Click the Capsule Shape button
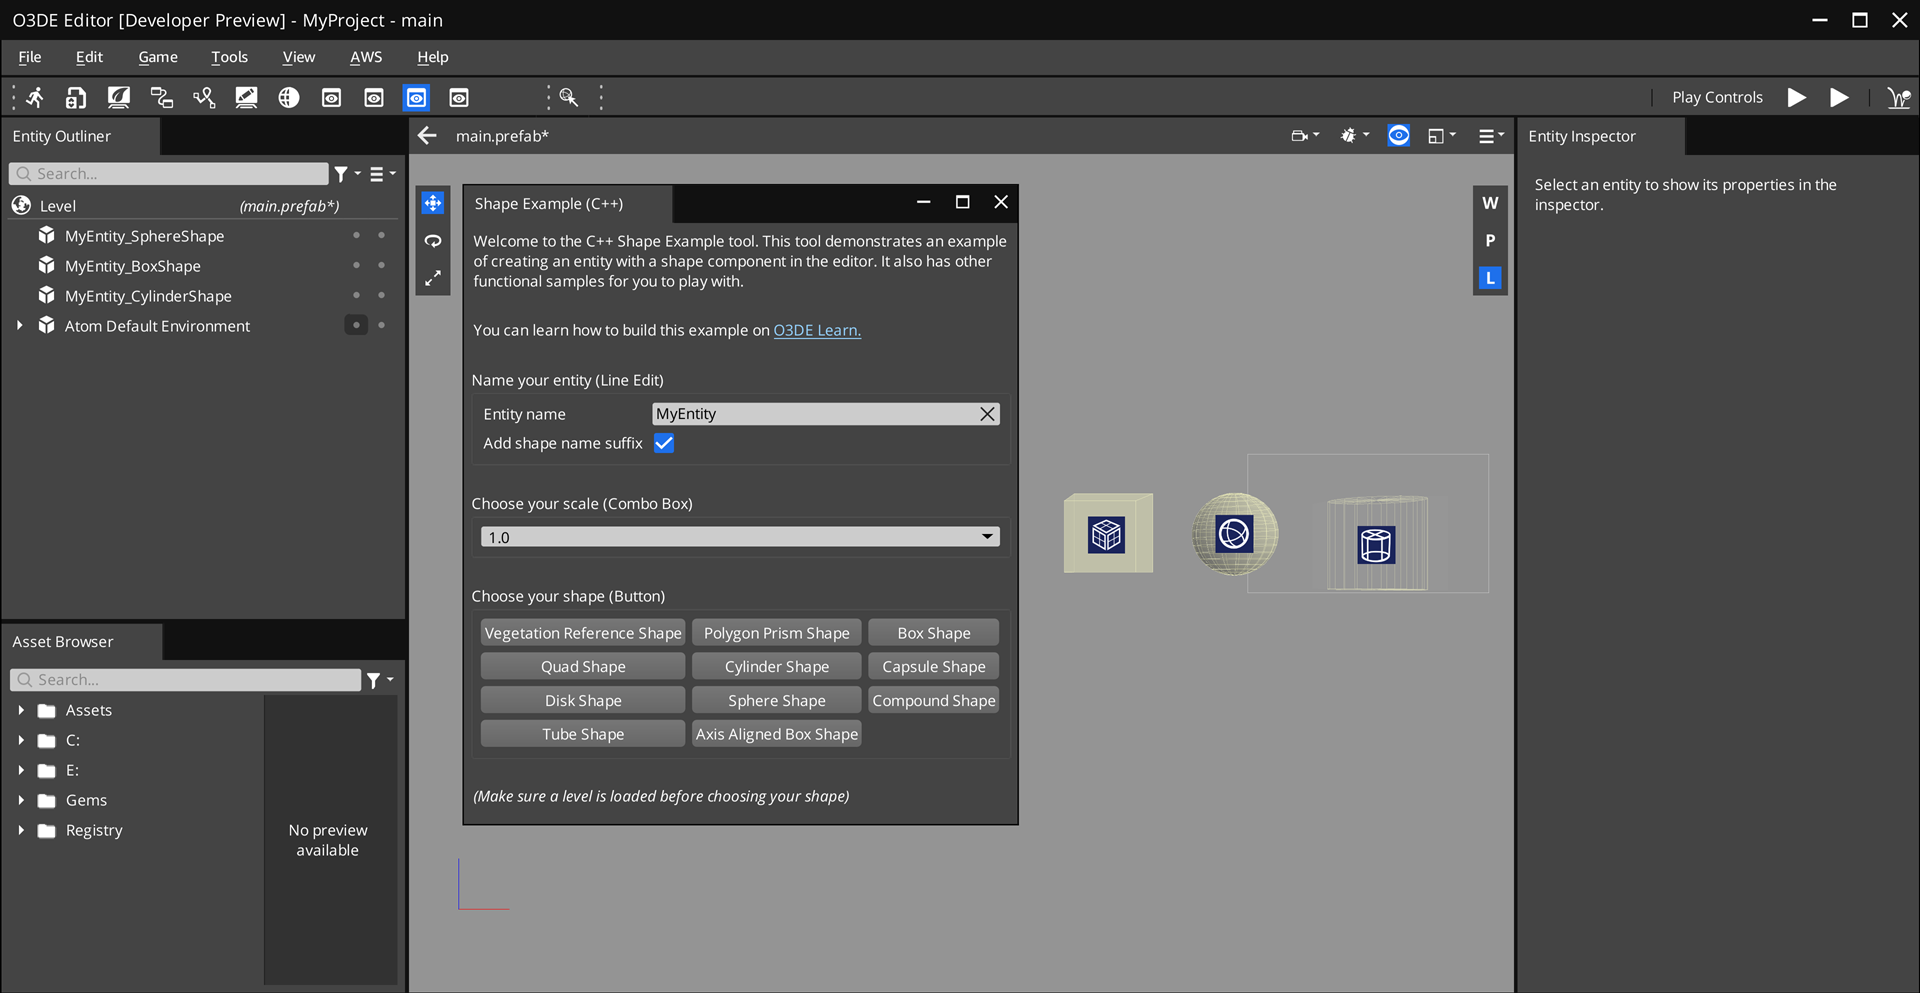 coord(933,667)
